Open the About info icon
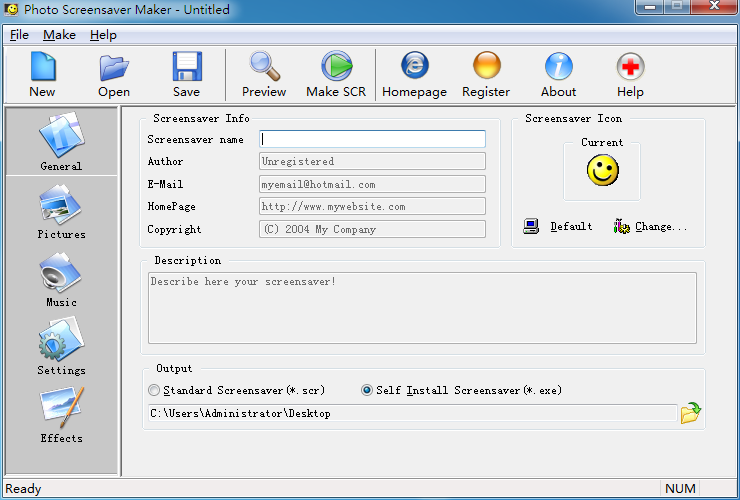The width and height of the screenshot is (740, 500). click(559, 66)
